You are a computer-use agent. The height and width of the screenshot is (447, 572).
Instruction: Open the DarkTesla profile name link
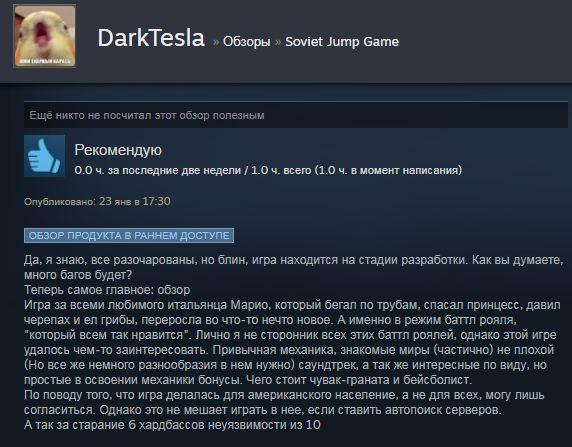[x=151, y=38]
